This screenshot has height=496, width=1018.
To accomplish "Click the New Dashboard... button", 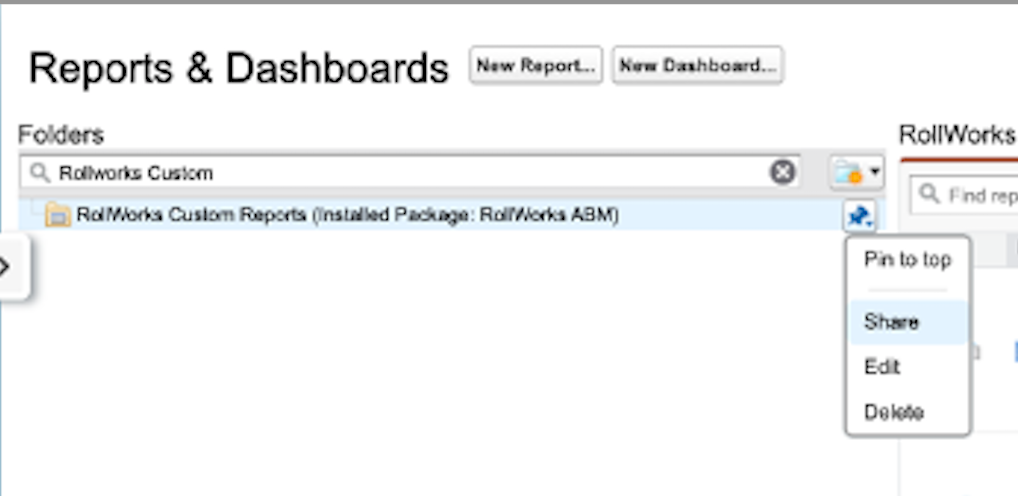I will 697,66.
